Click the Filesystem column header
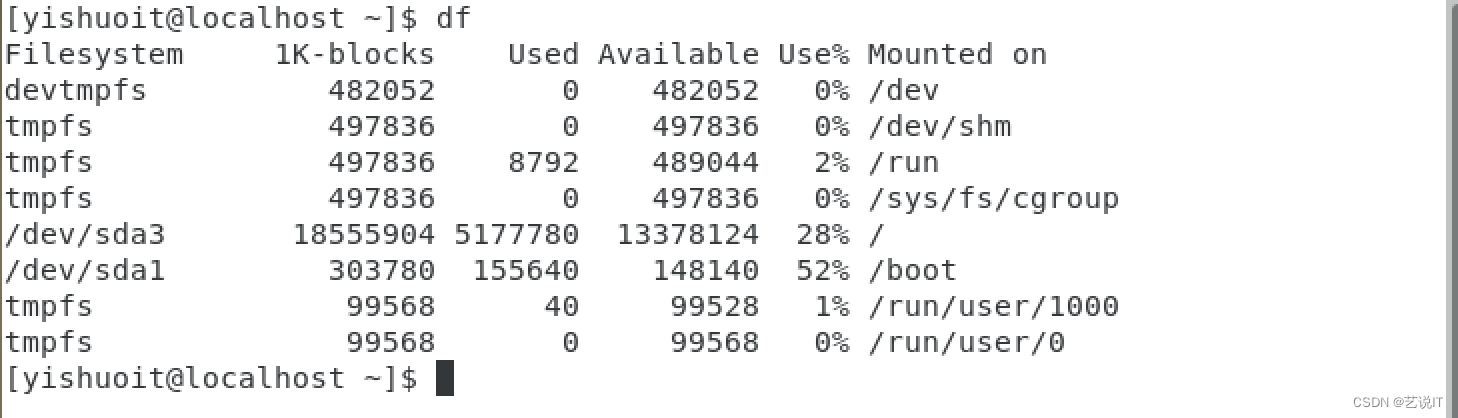This screenshot has width=1458, height=418. coord(94,54)
